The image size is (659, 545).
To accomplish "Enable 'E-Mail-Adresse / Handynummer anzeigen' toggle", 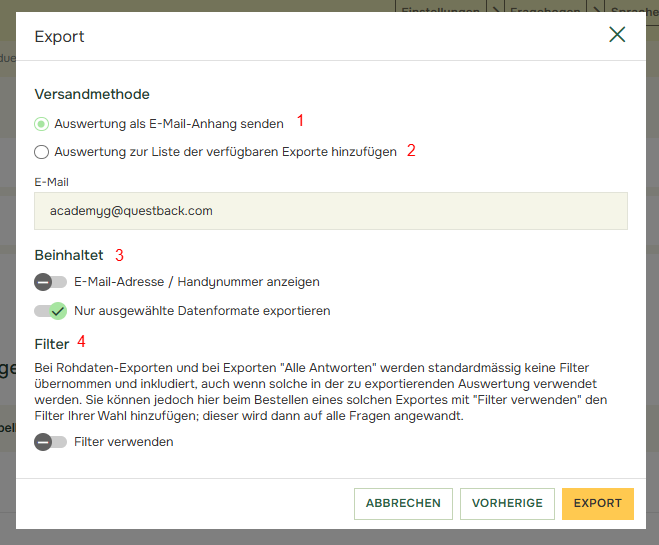I will [x=50, y=282].
